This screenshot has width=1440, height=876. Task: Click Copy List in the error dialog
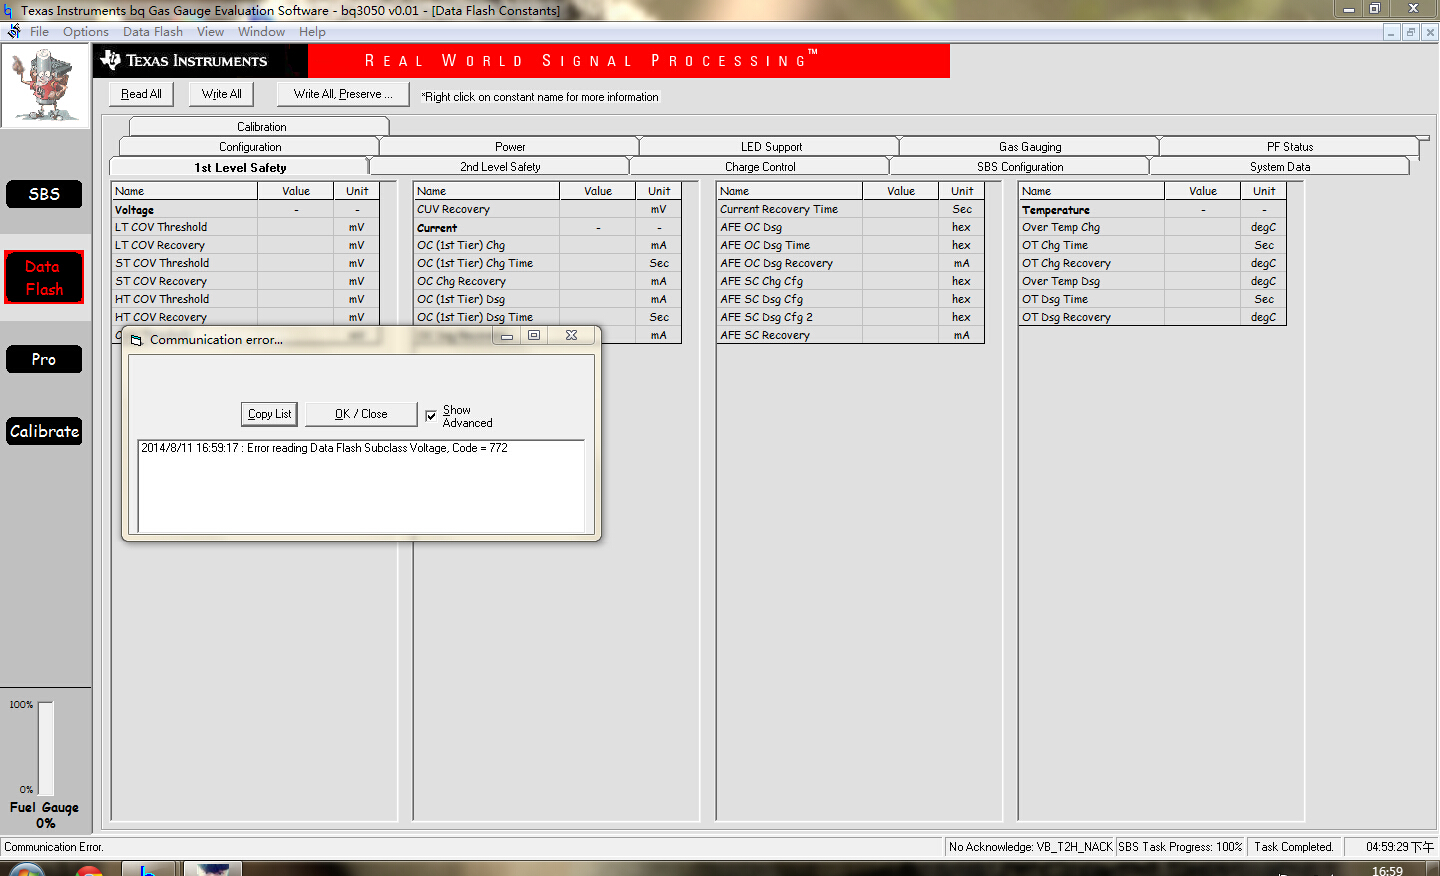coord(270,414)
